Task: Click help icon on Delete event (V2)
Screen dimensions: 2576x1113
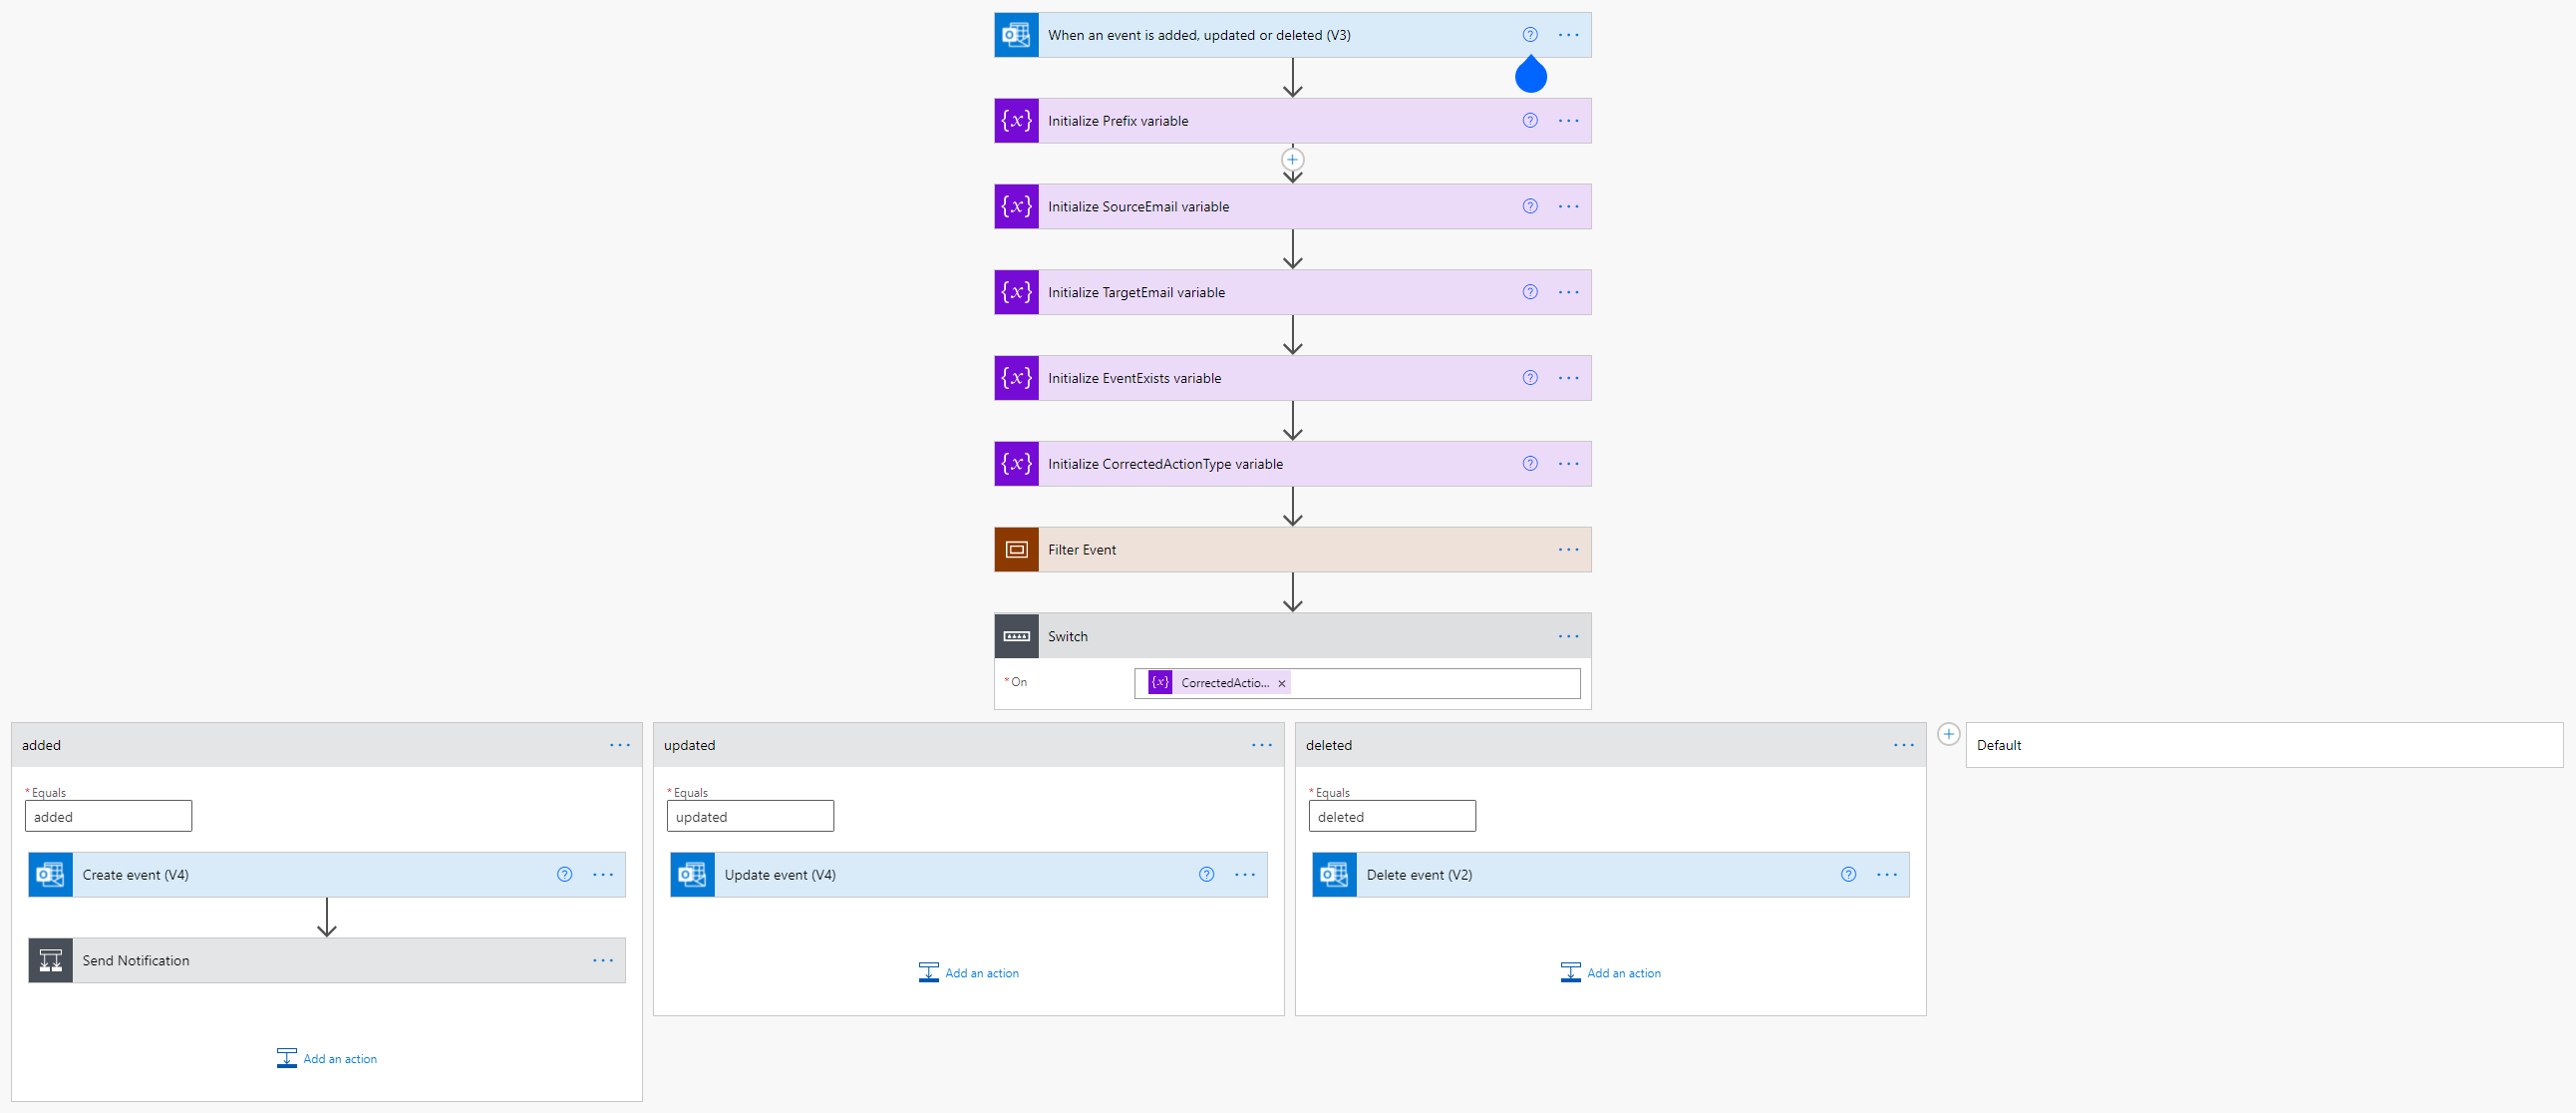Action: [1847, 875]
